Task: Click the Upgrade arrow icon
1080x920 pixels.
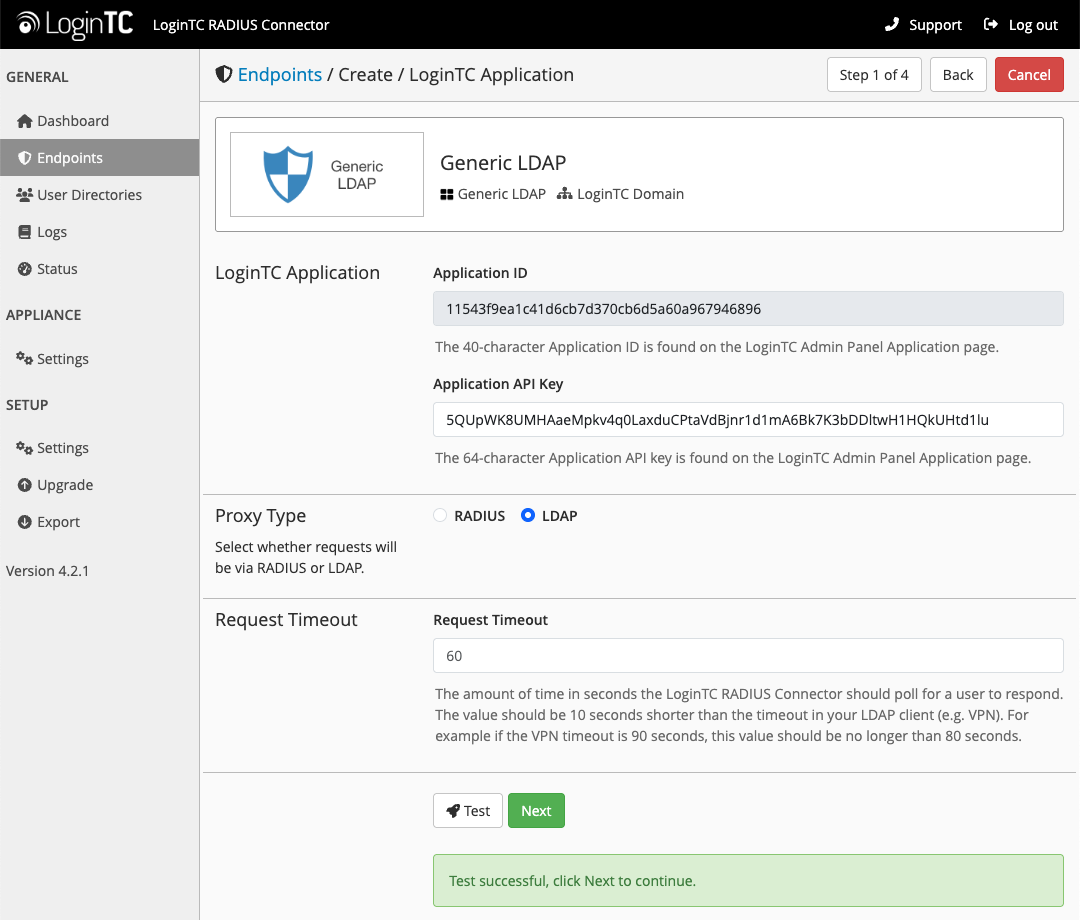Action: pyautogui.click(x=25, y=485)
